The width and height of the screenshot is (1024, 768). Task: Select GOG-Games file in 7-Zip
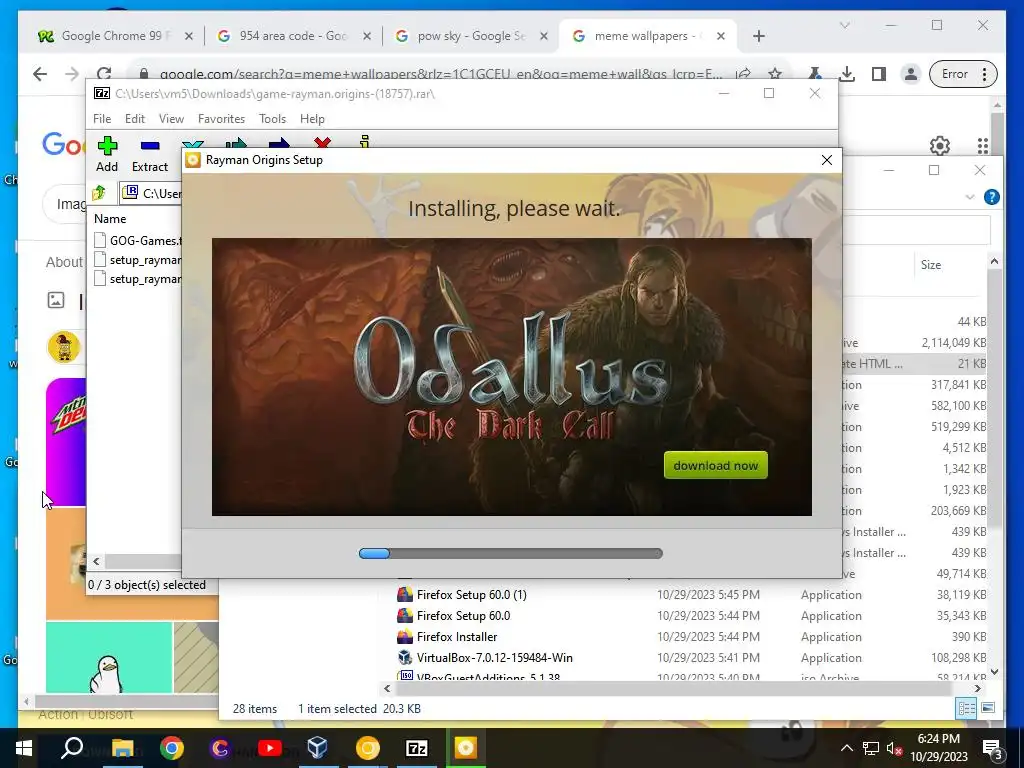coord(137,240)
